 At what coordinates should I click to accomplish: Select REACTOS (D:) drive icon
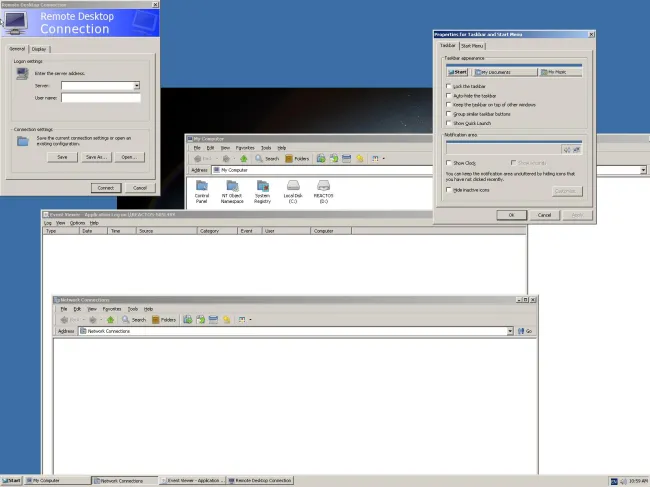point(323,191)
